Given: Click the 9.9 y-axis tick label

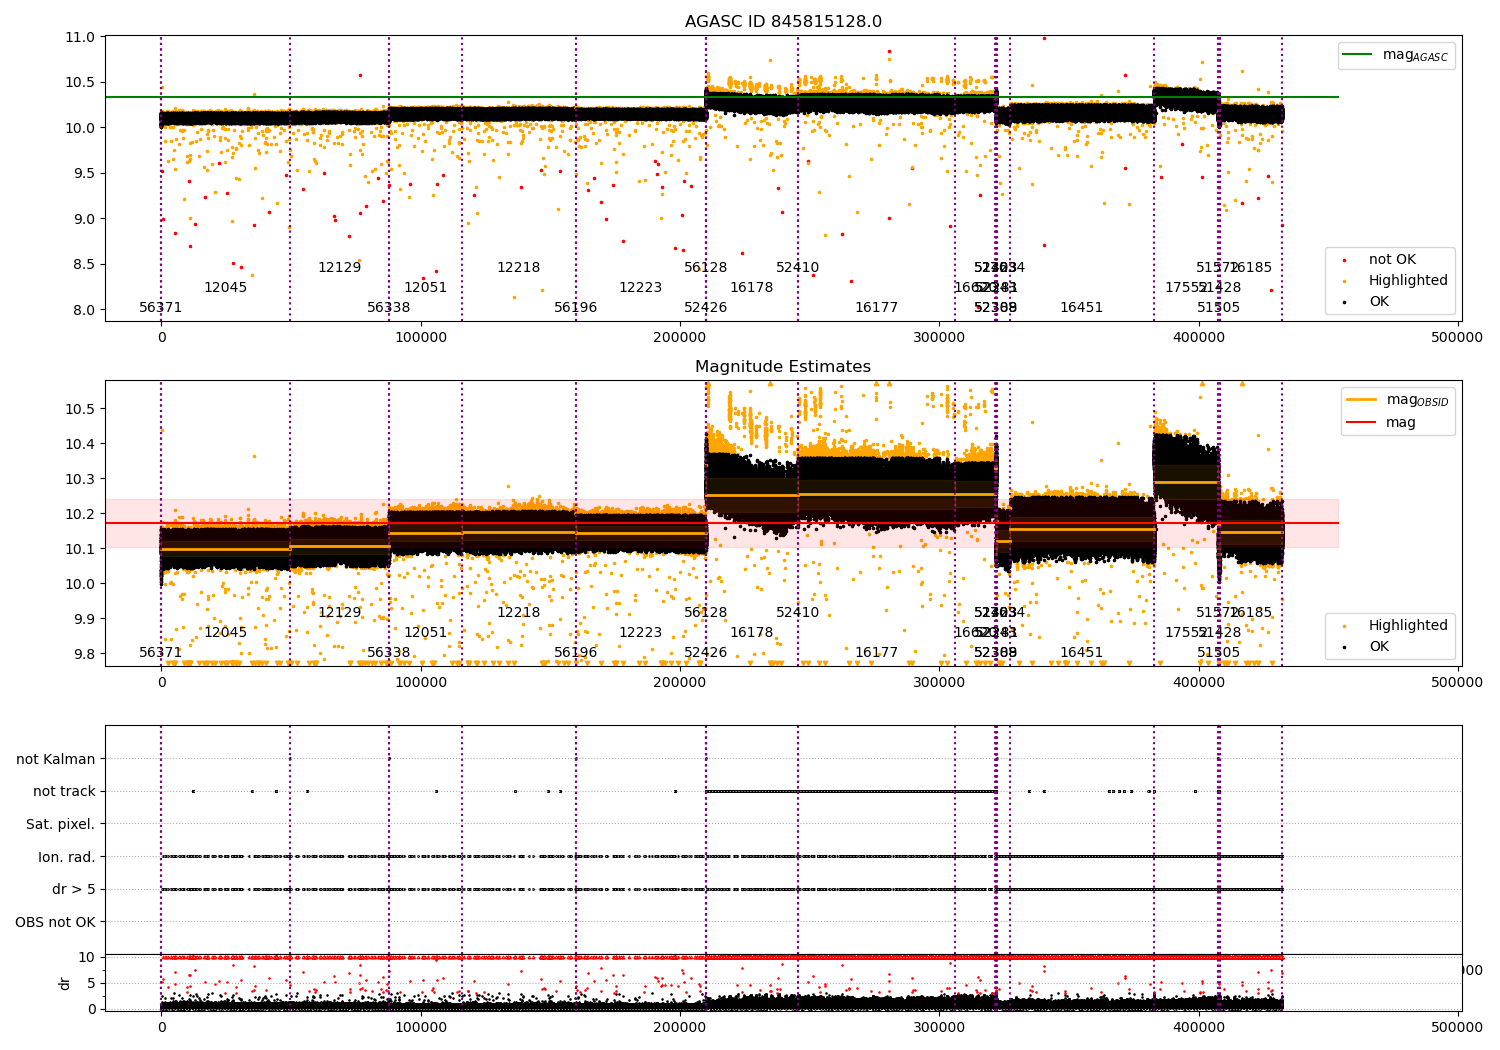Looking at the screenshot, I should pos(85,620).
